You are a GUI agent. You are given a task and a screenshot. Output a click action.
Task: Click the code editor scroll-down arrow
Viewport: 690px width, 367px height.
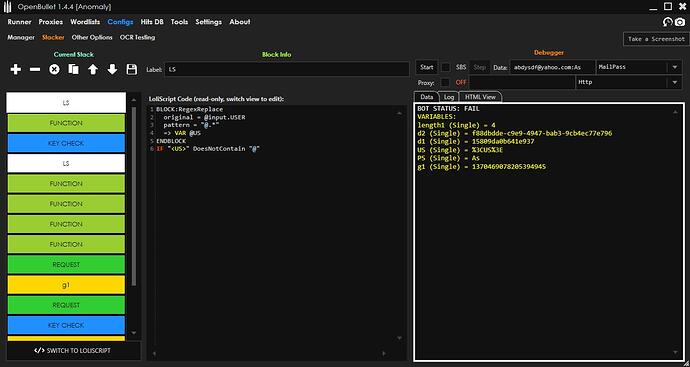[x=400, y=338]
